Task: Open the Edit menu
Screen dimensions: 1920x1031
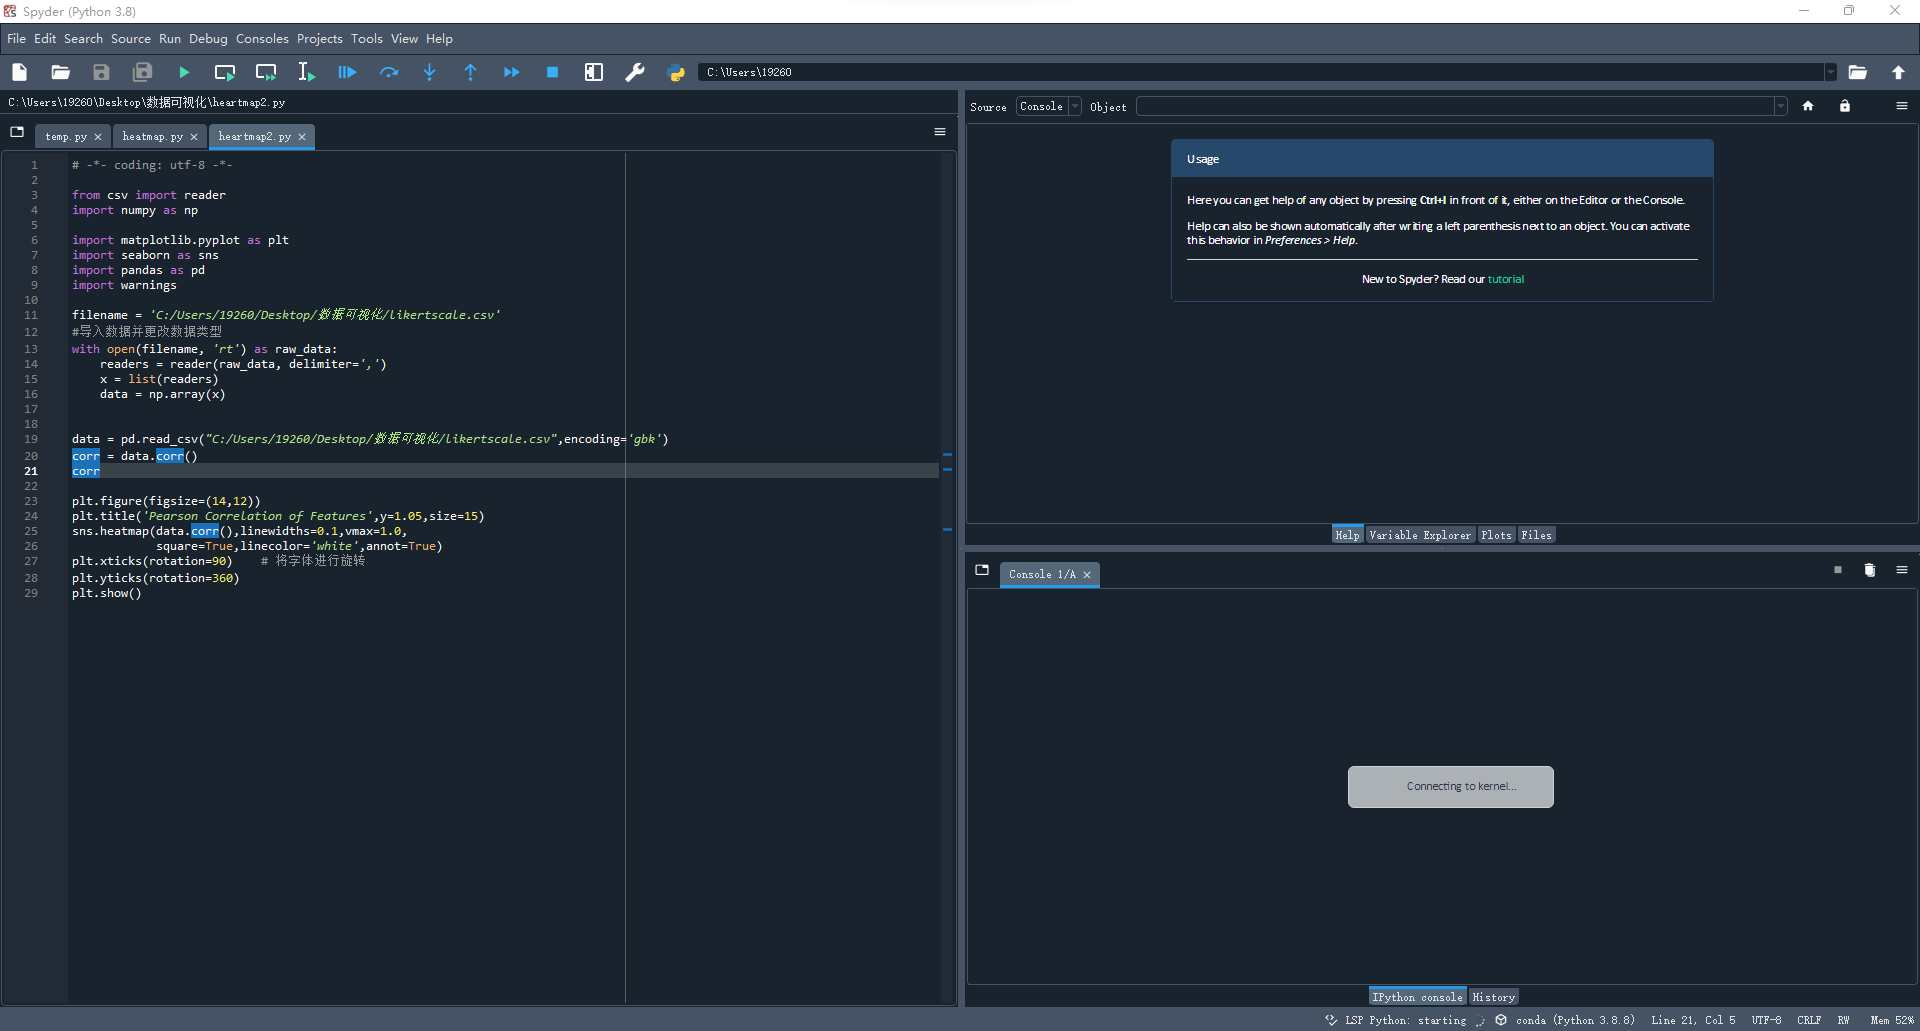Action: click(x=45, y=39)
